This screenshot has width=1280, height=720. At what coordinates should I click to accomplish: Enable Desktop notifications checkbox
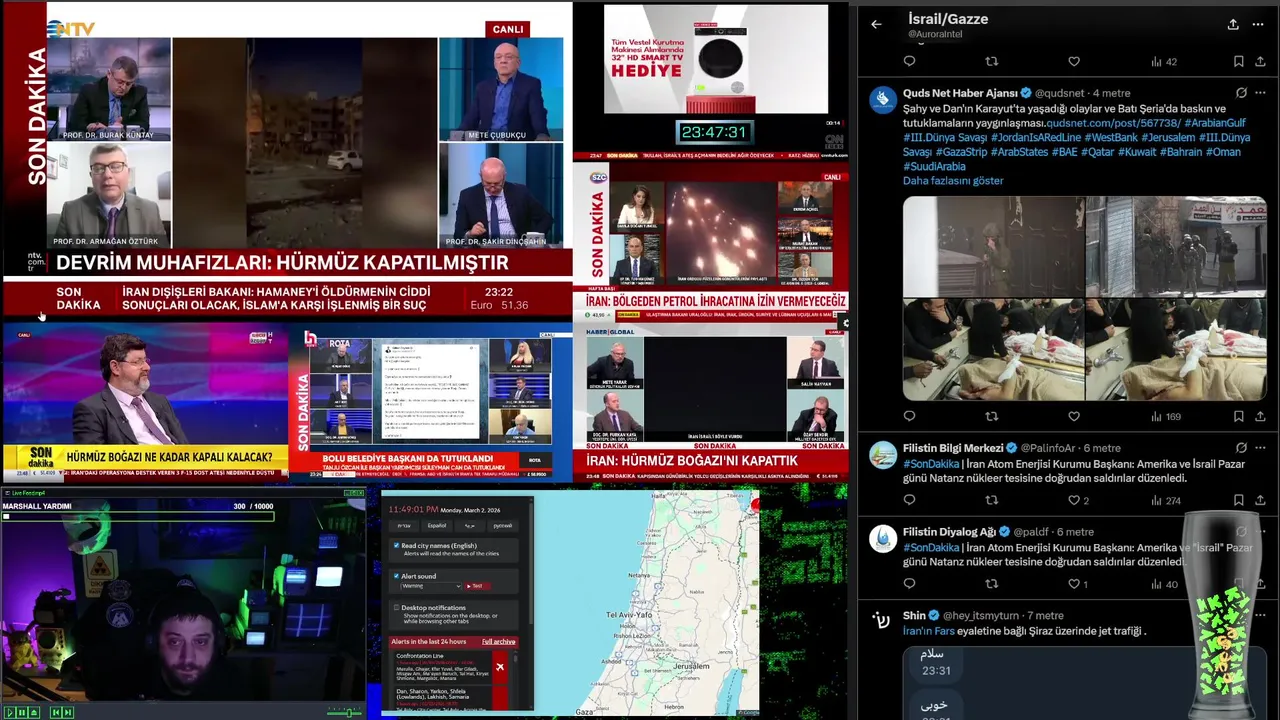click(397, 607)
